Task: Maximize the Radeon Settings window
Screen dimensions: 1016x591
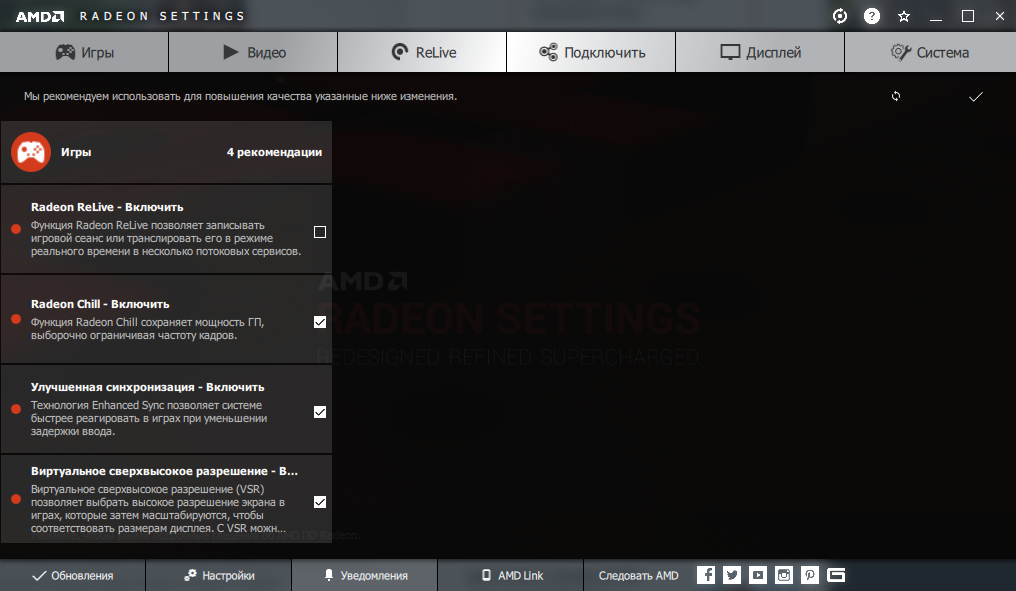Action: [x=968, y=16]
